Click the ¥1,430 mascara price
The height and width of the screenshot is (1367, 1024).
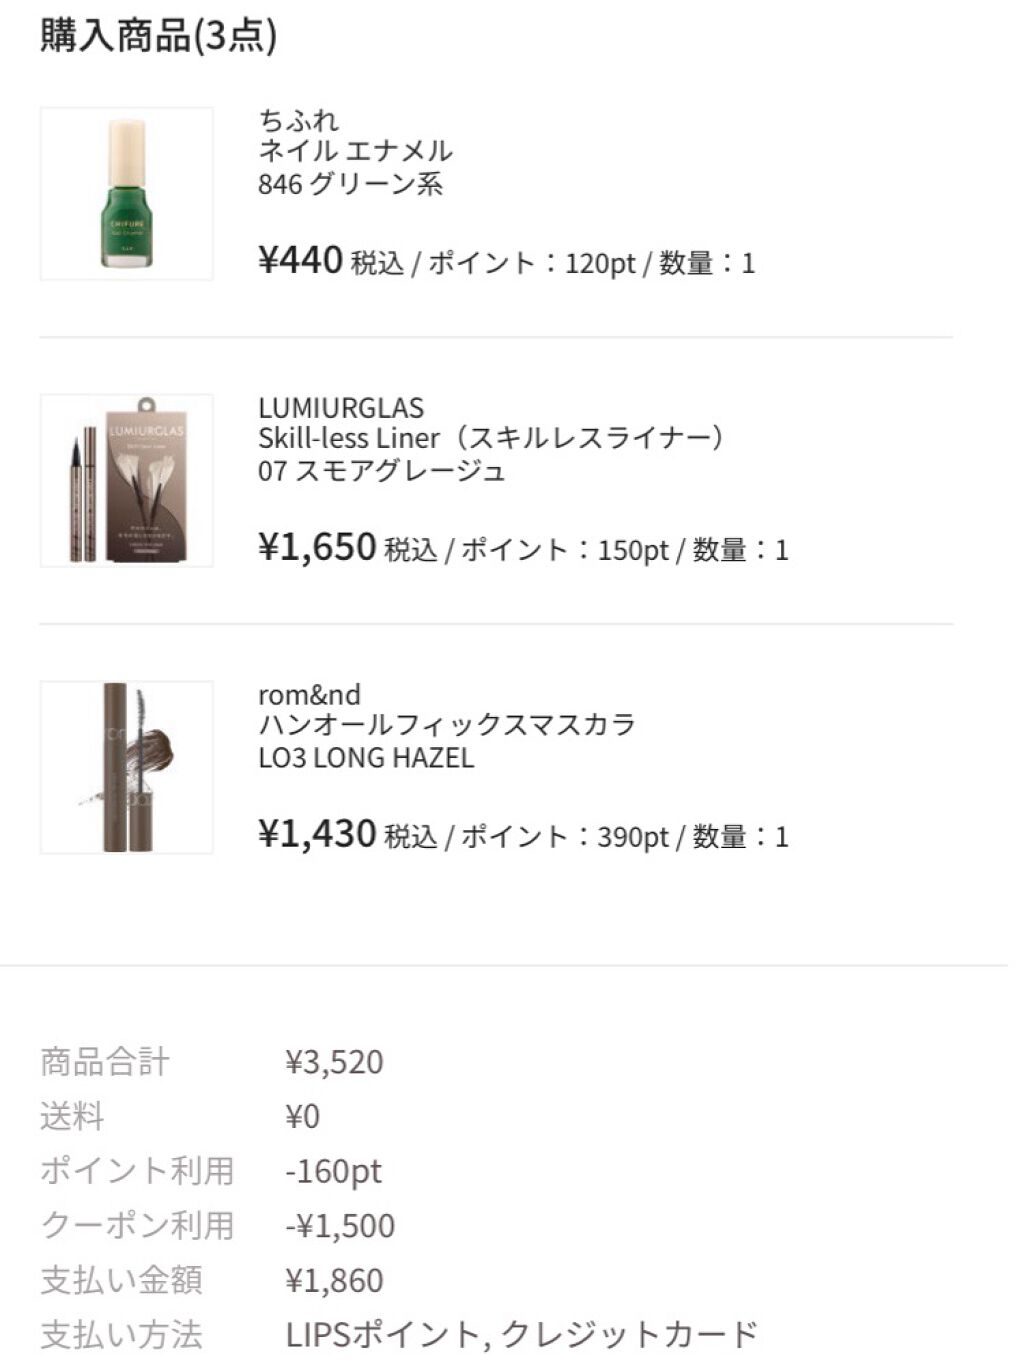coord(317,834)
